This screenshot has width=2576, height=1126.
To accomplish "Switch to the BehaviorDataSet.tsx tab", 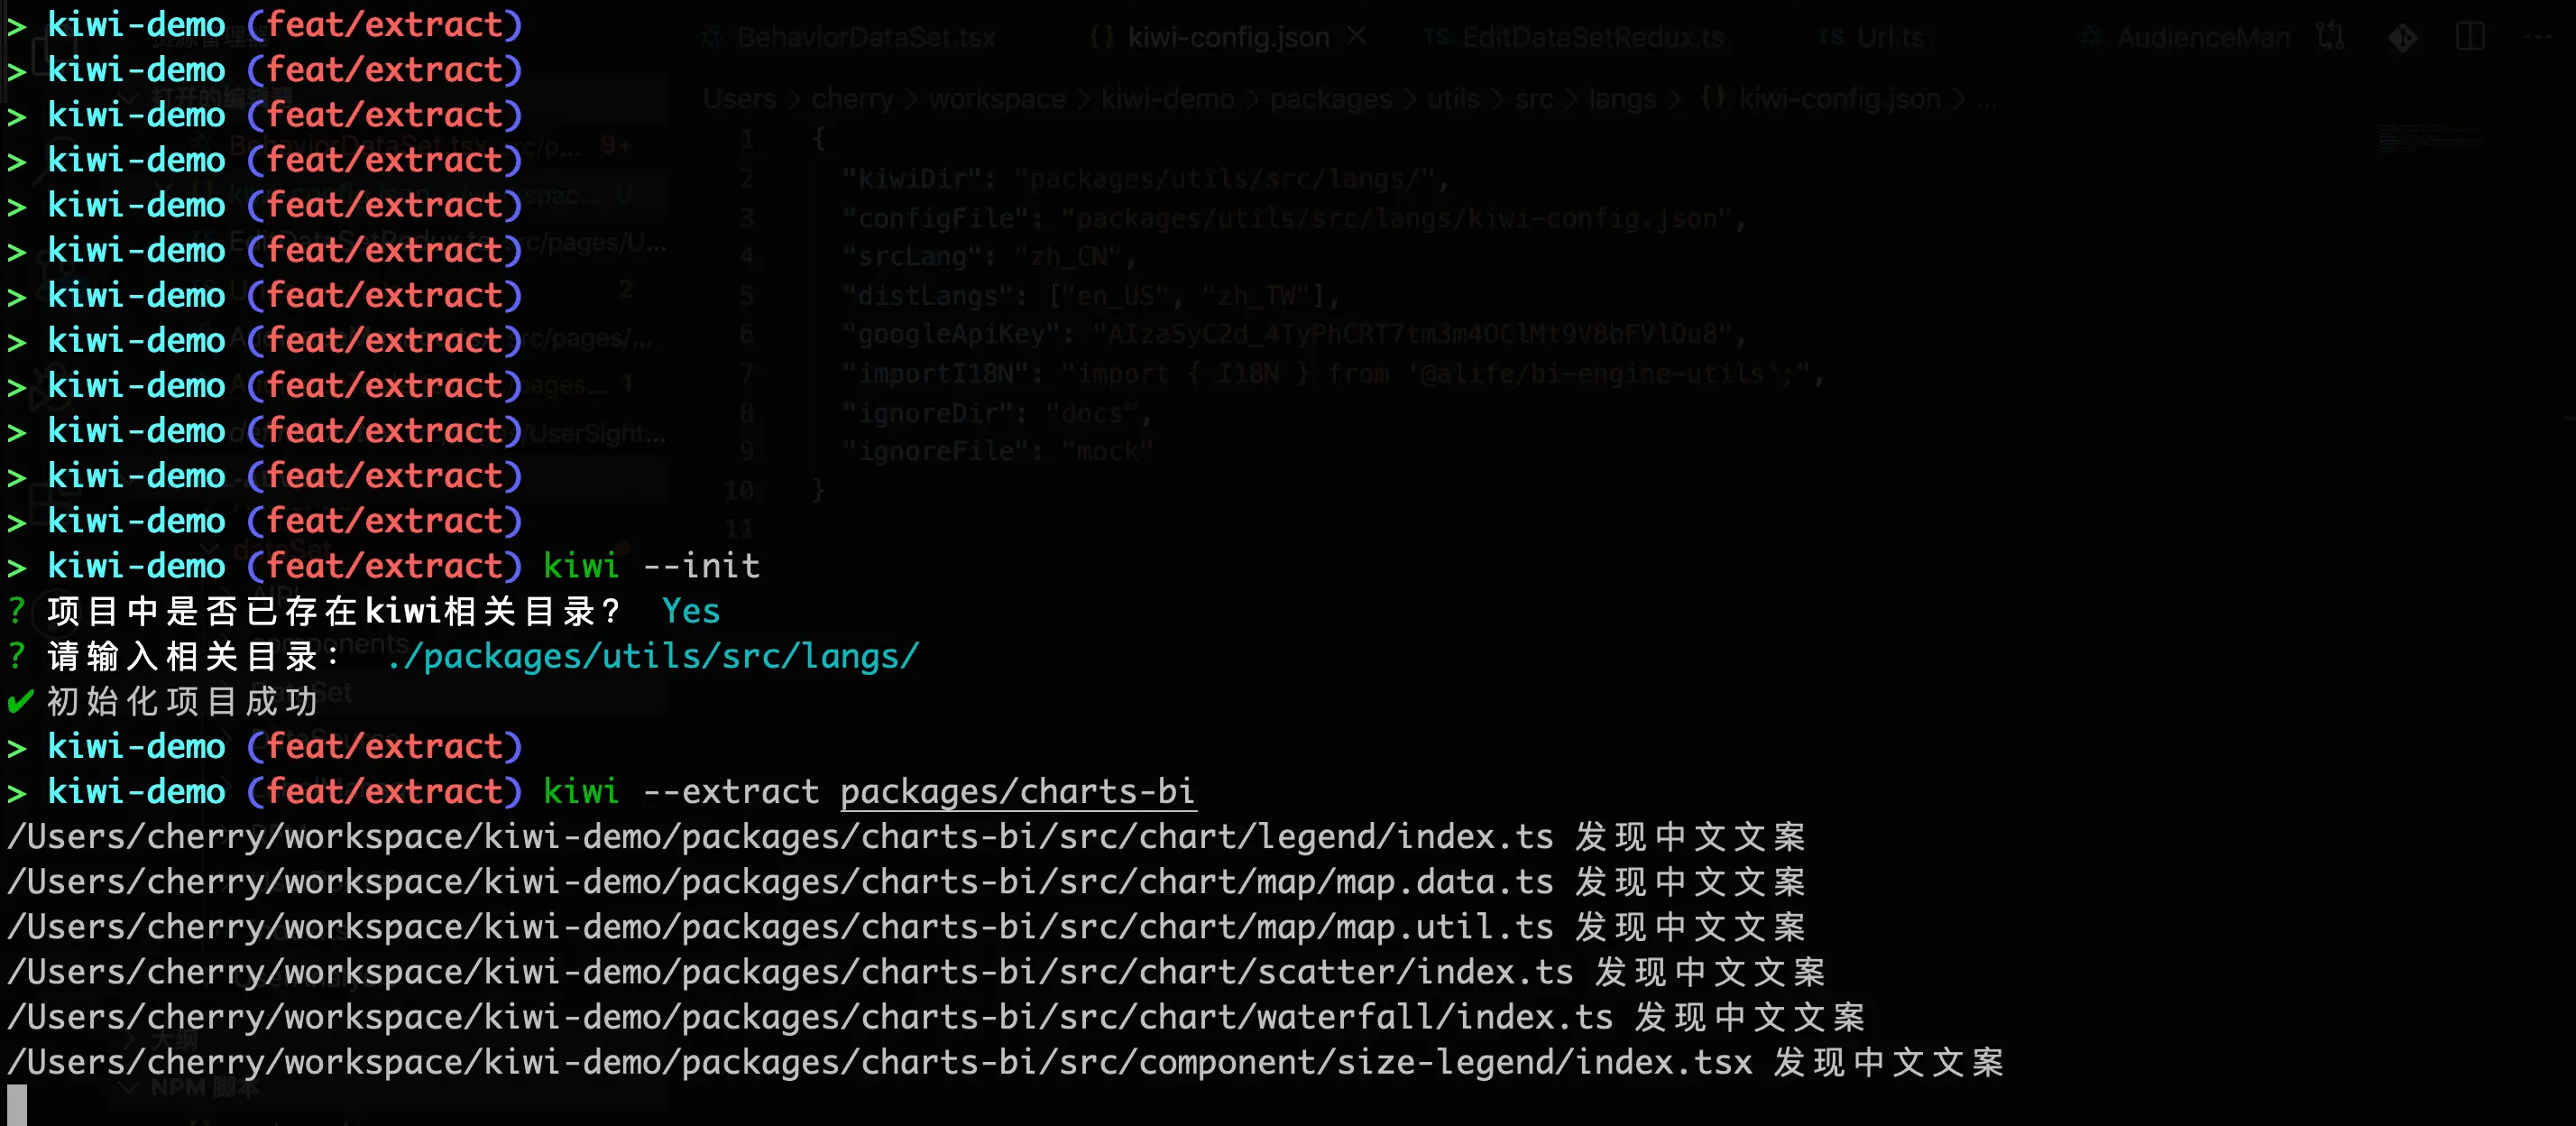I will 865,38.
